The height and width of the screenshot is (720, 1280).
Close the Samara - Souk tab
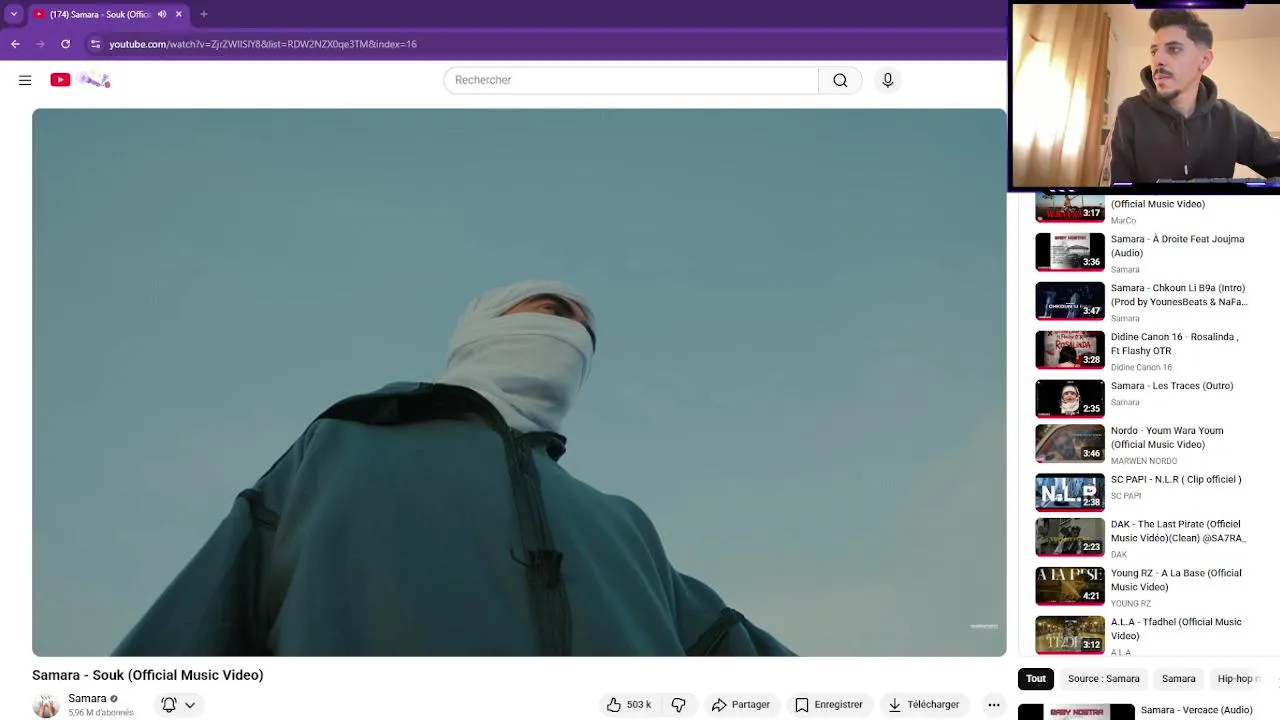coord(179,14)
